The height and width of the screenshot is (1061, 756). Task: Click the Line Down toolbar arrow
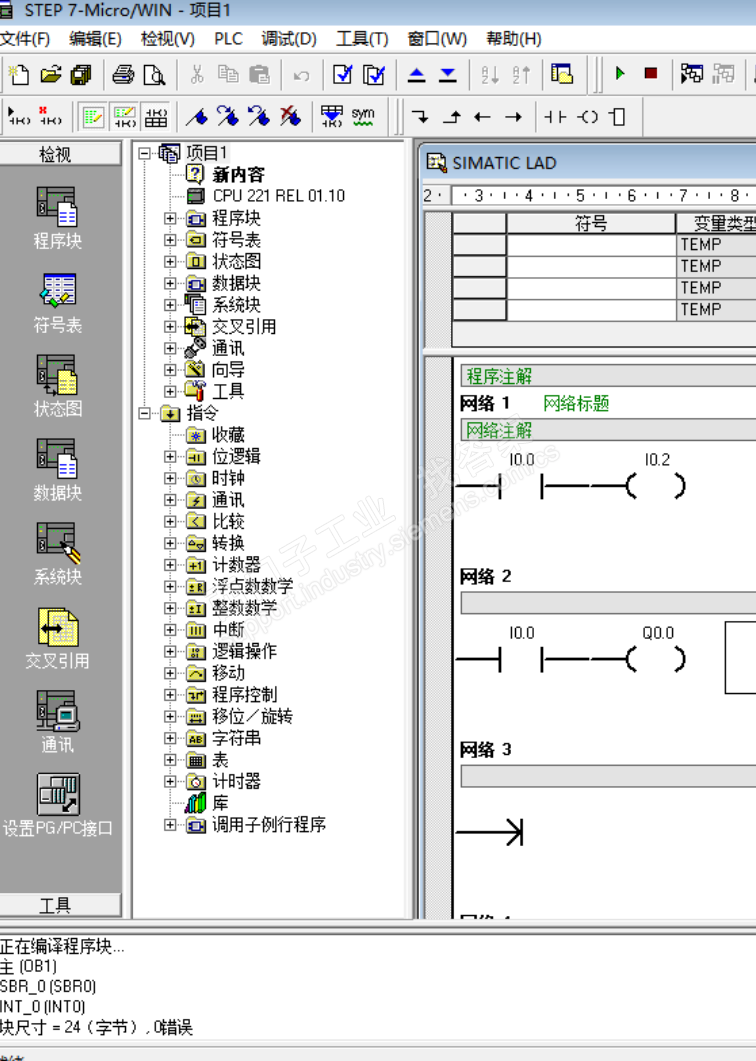coord(420,116)
